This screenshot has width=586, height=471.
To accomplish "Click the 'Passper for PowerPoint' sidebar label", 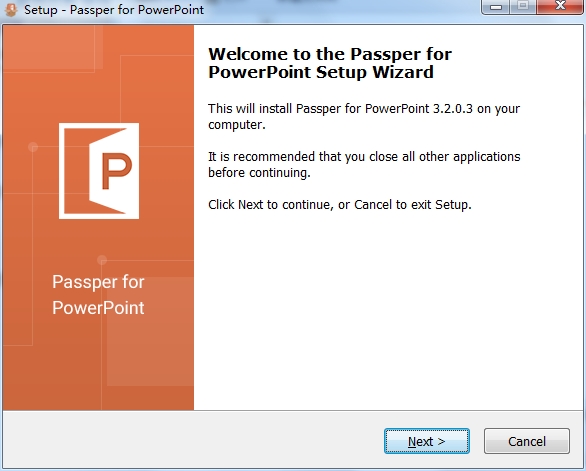I will (98, 295).
